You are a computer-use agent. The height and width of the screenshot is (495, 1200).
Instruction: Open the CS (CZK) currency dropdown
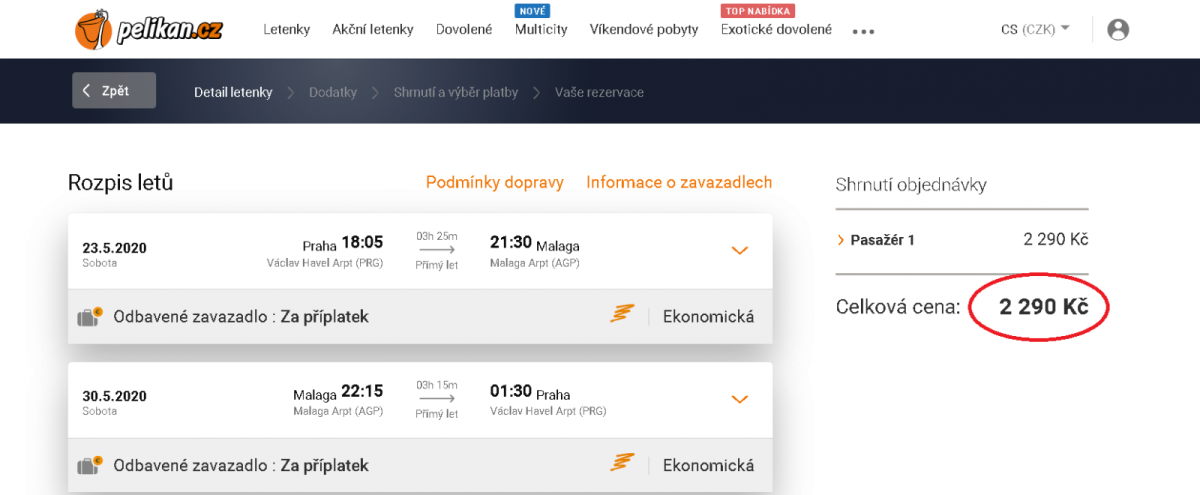pos(1035,29)
